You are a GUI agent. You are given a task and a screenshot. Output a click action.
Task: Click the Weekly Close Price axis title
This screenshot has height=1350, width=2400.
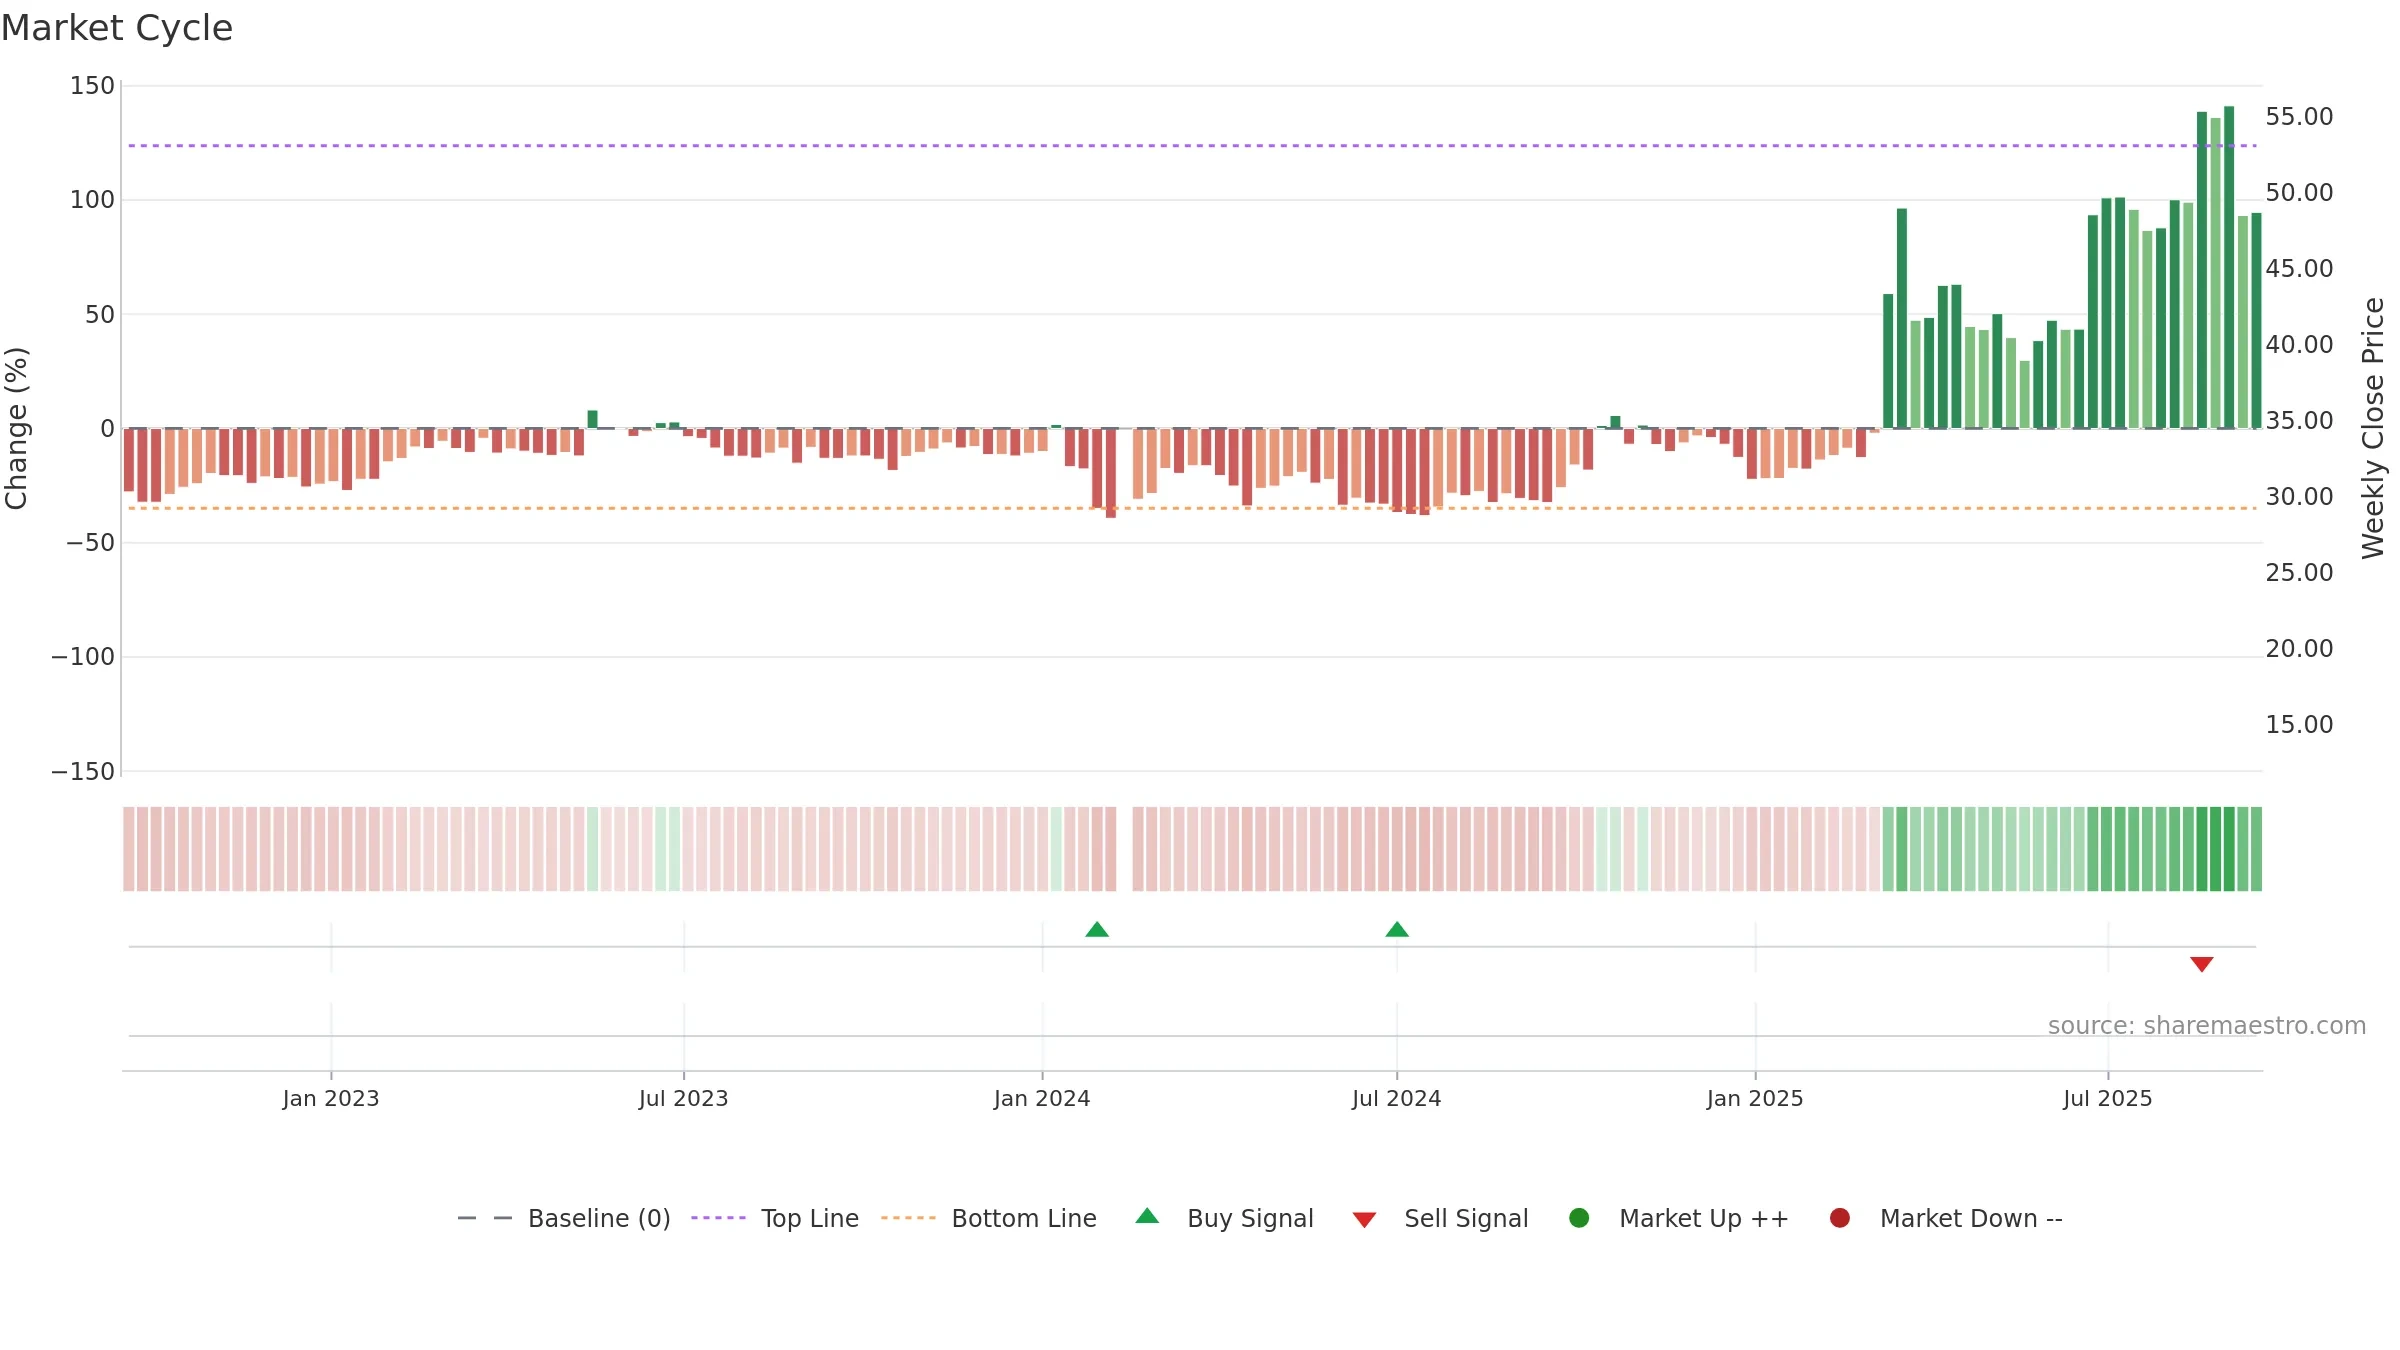(2373, 428)
